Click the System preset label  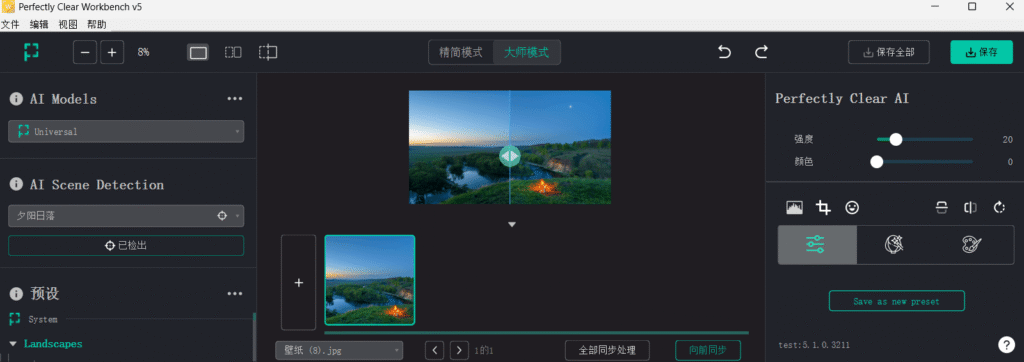(42, 320)
